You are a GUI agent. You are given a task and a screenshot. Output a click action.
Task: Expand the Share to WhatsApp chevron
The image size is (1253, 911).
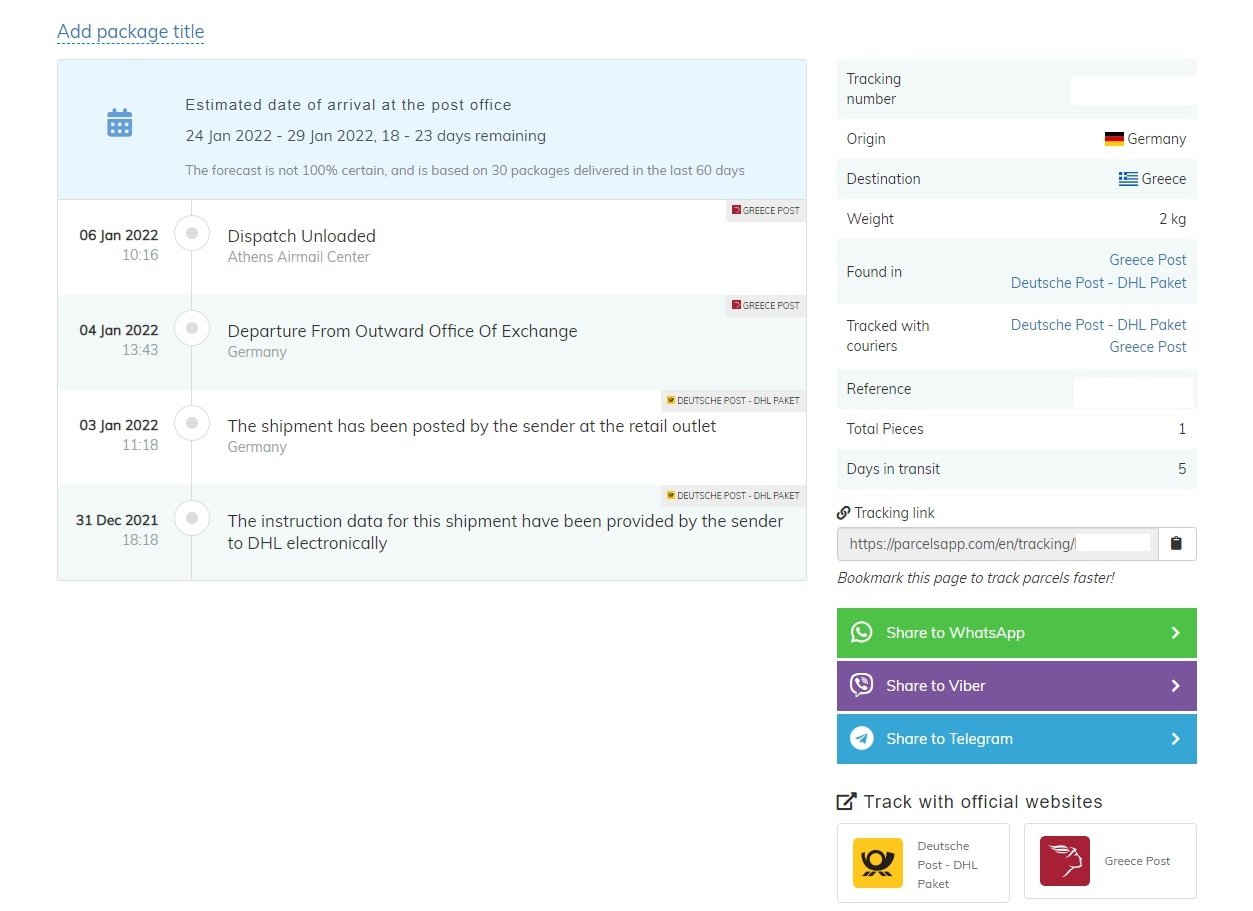click(x=1175, y=633)
